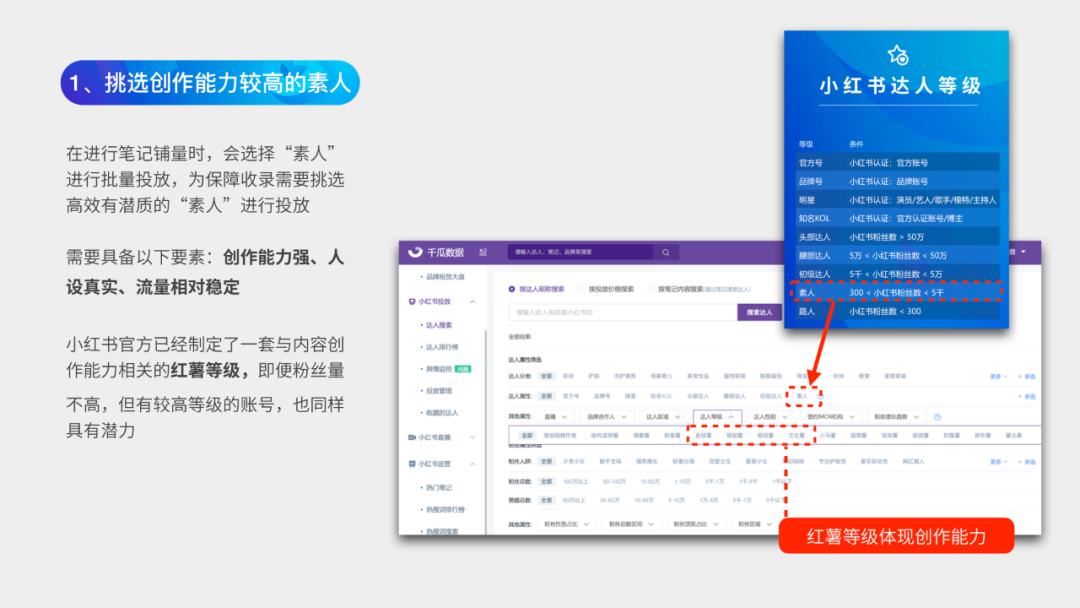The height and width of the screenshot is (608, 1080).
Task: Toggle the sidebar collapse icon beside the logo
Action: (483, 253)
